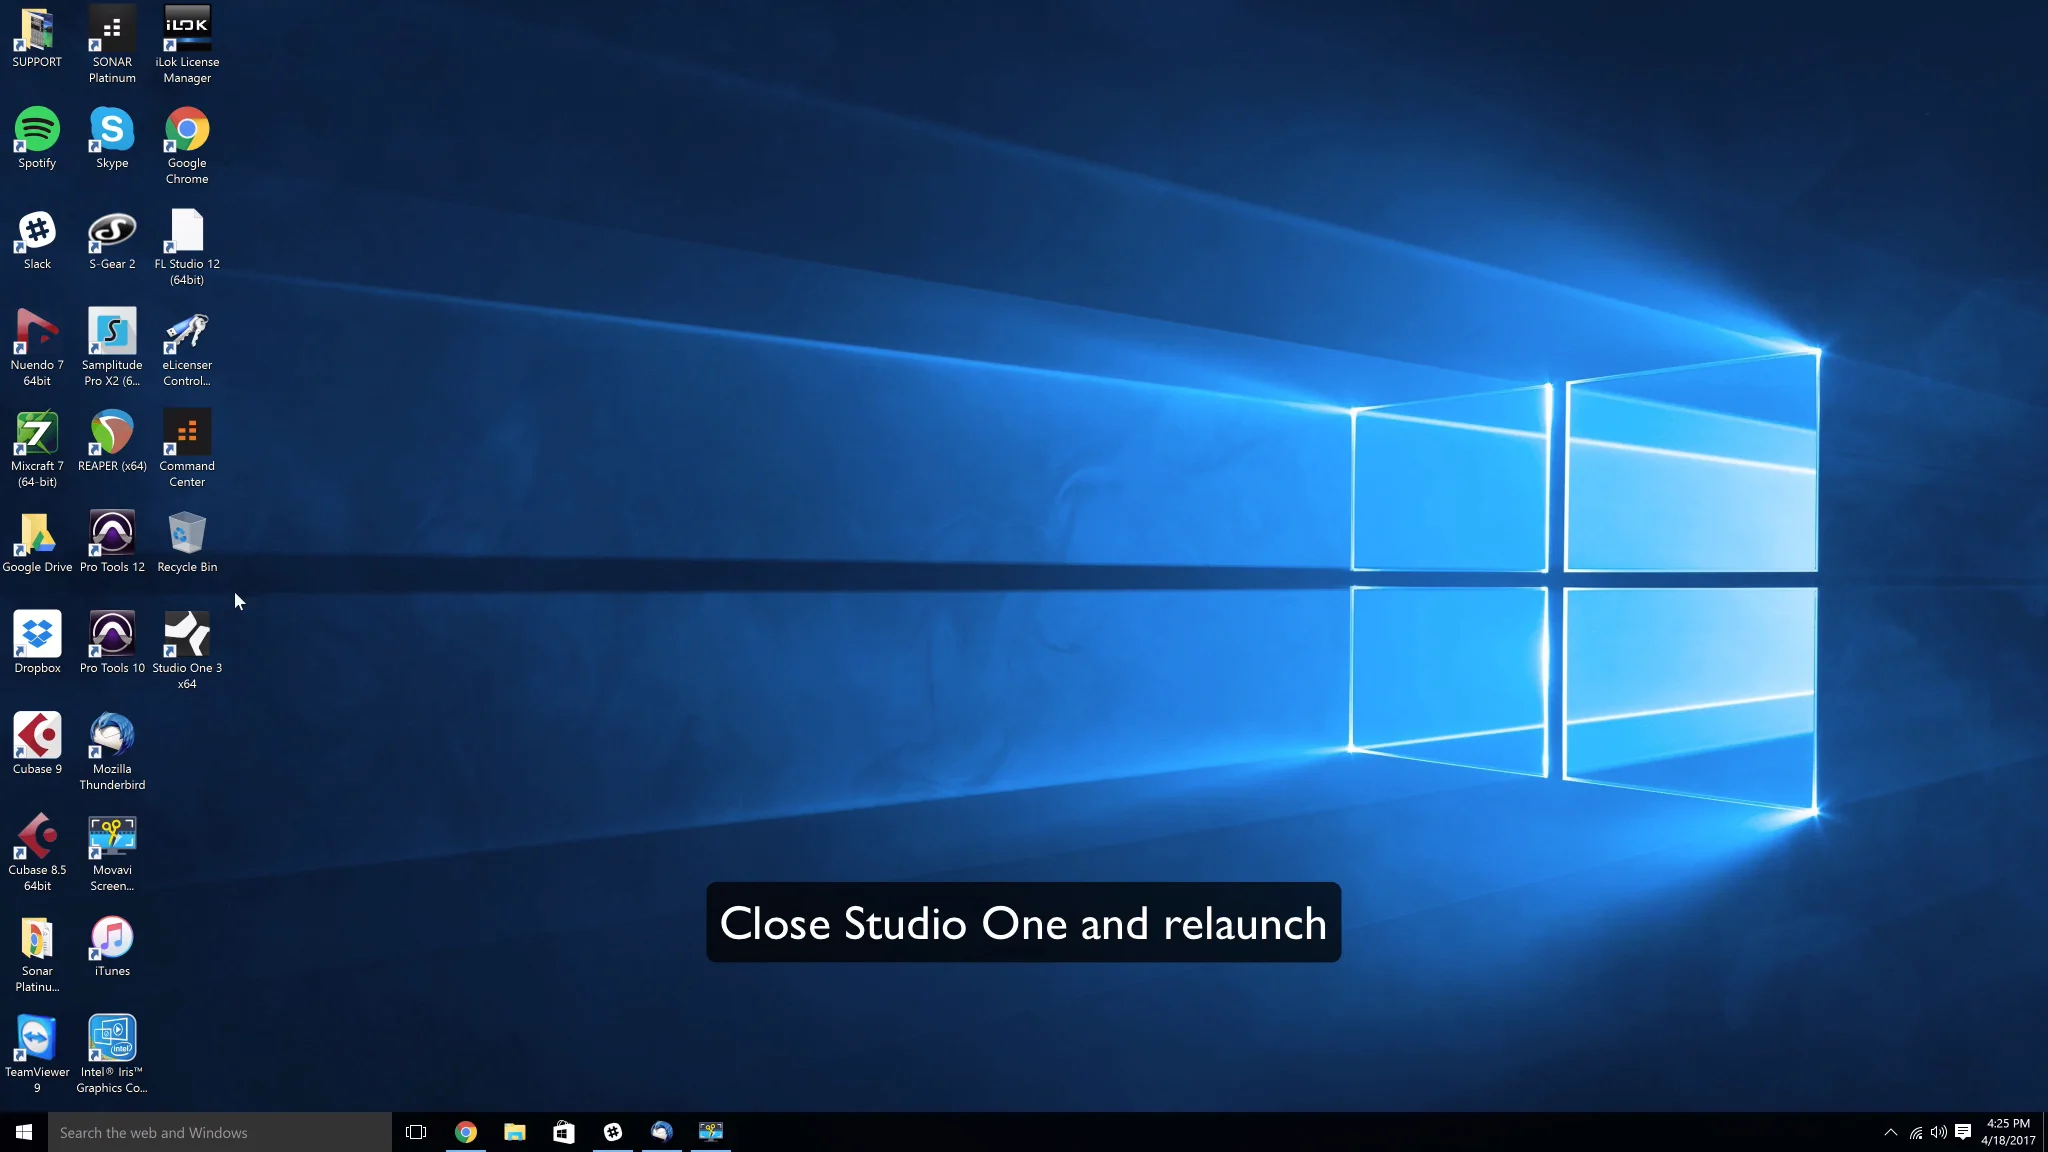Select the Spotify desktop icon
The height and width of the screenshot is (1152, 2048).
37,138
